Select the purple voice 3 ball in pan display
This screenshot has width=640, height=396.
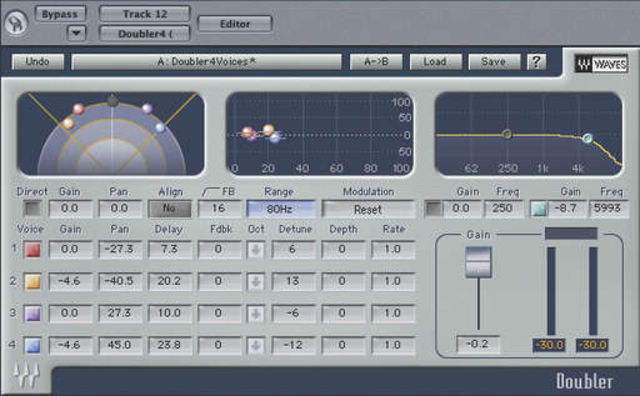pyautogui.click(x=147, y=109)
